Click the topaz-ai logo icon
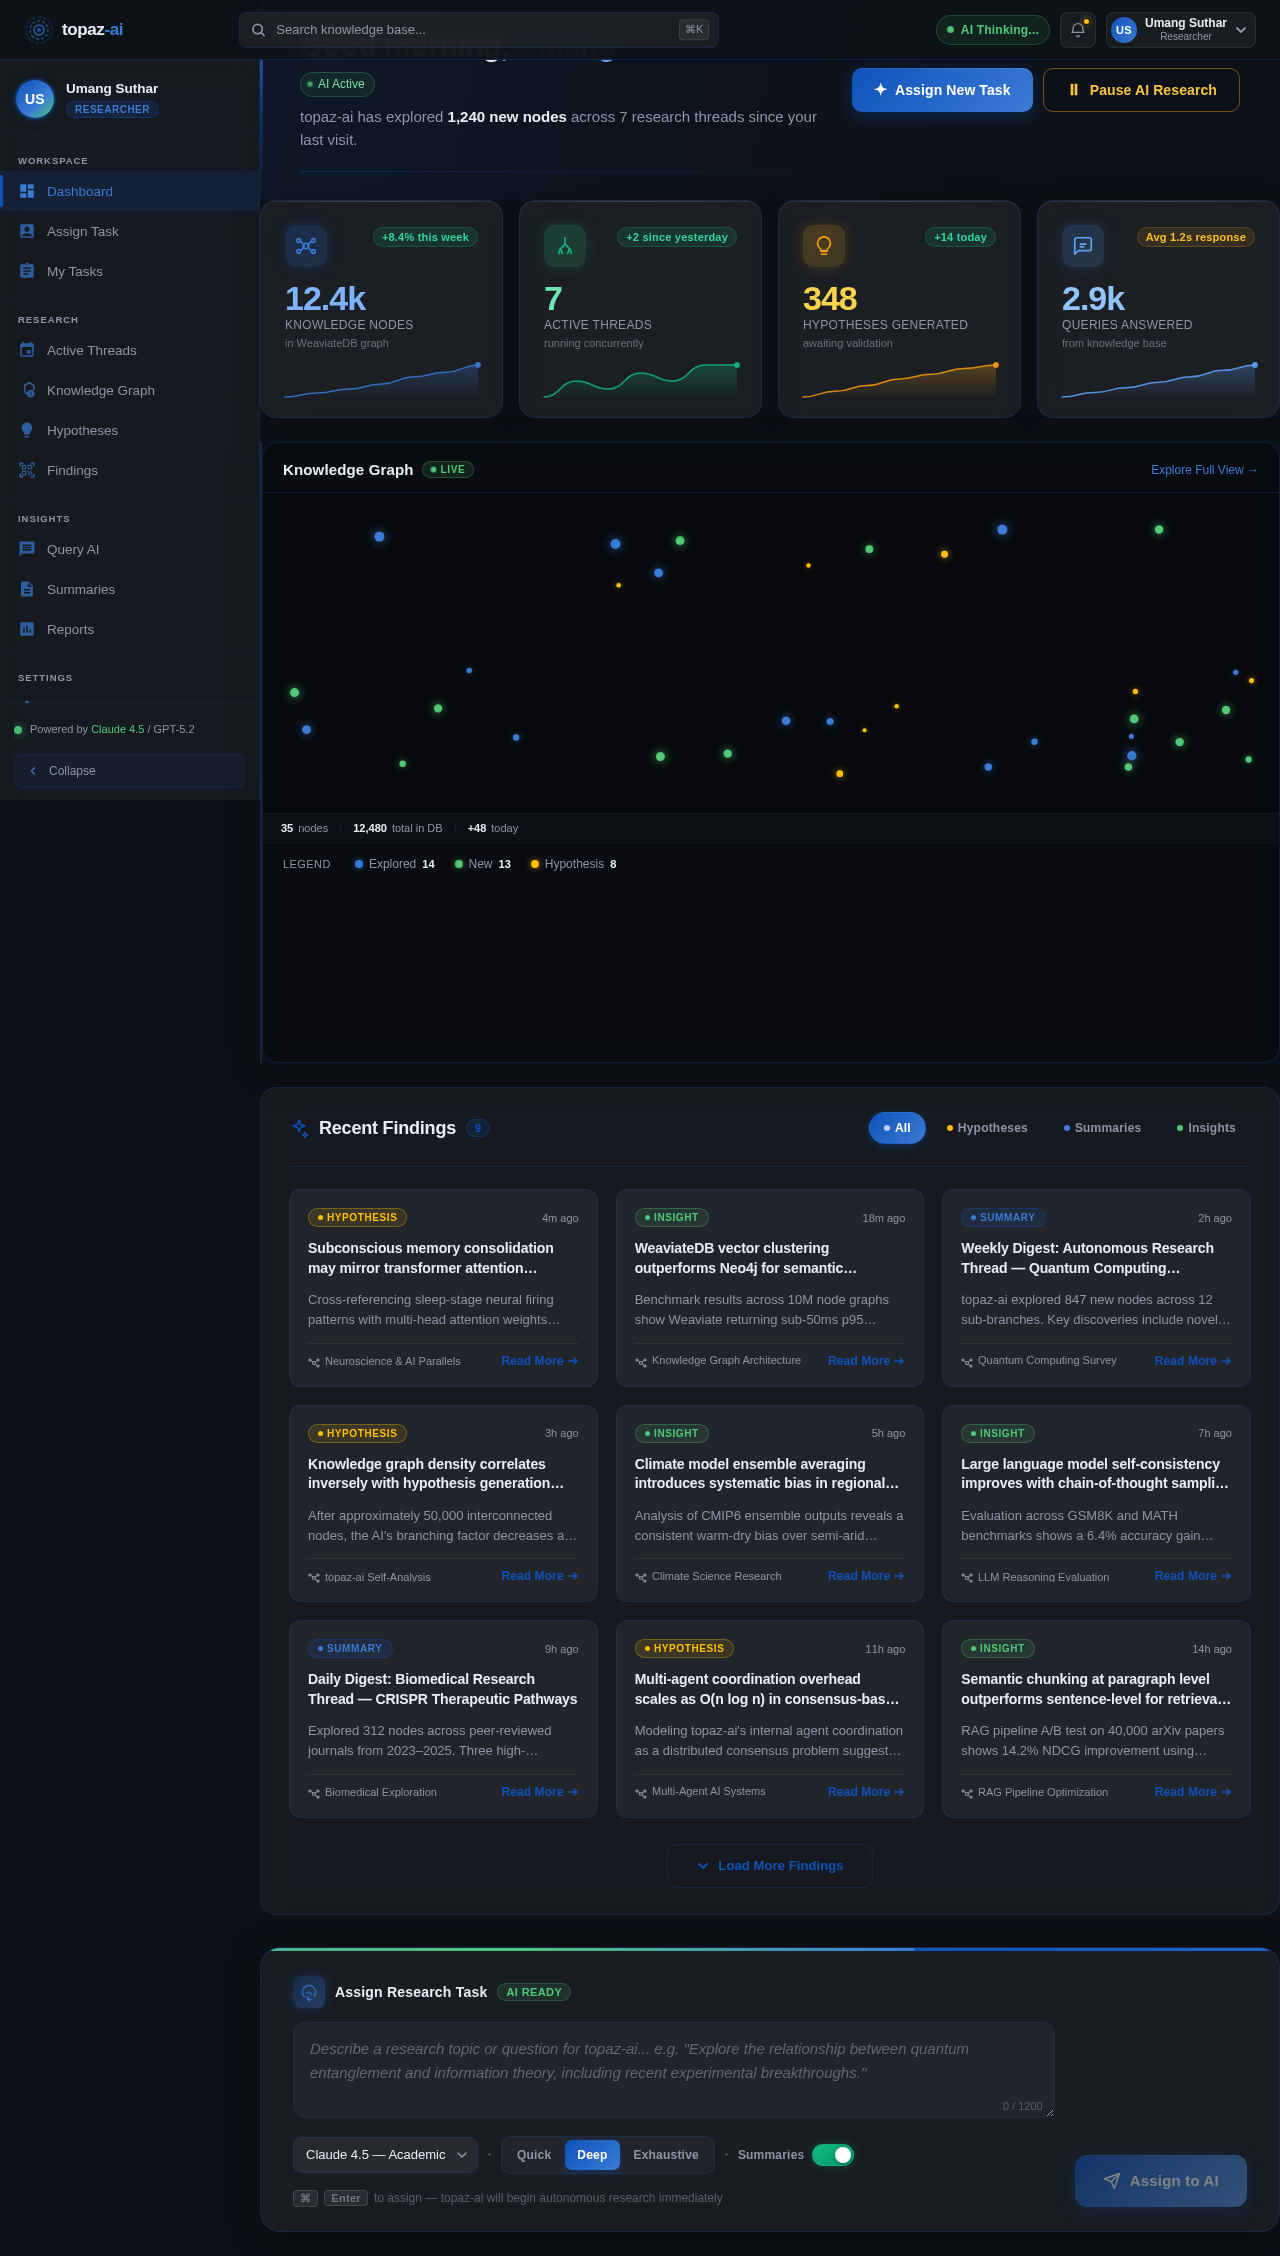 click(x=39, y=30)
